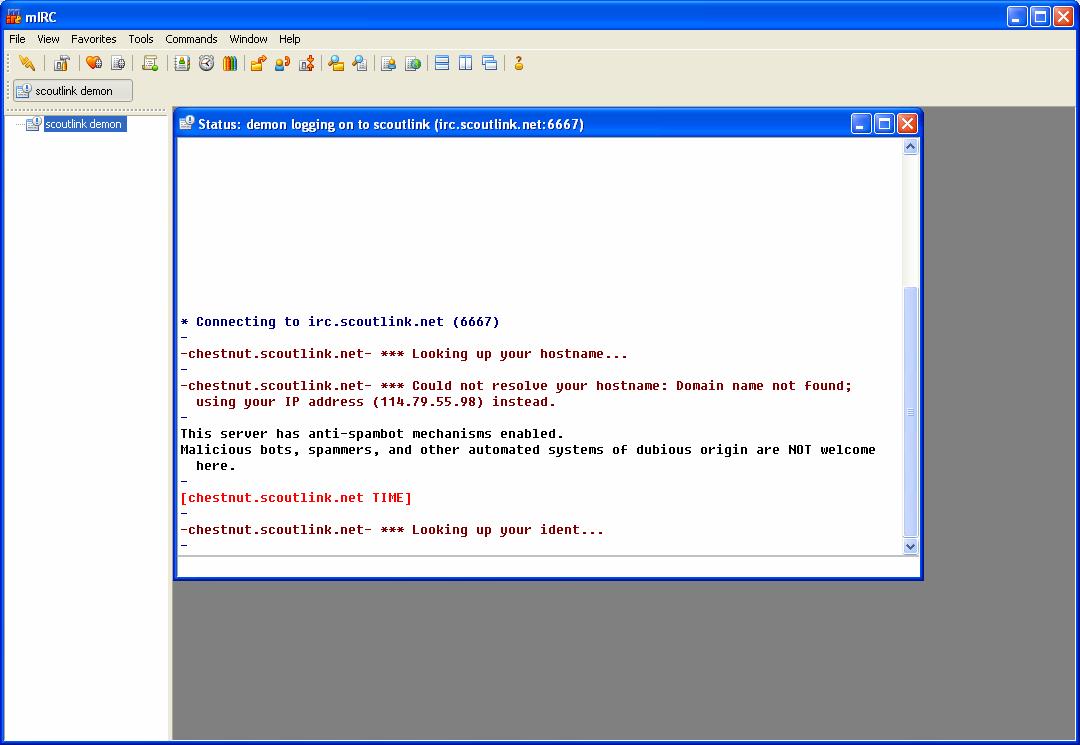Minimize the Status child window
Image resolution: width=1080 pixels, height=745 pixels.
pyautogui.click(x=861, y=124)
